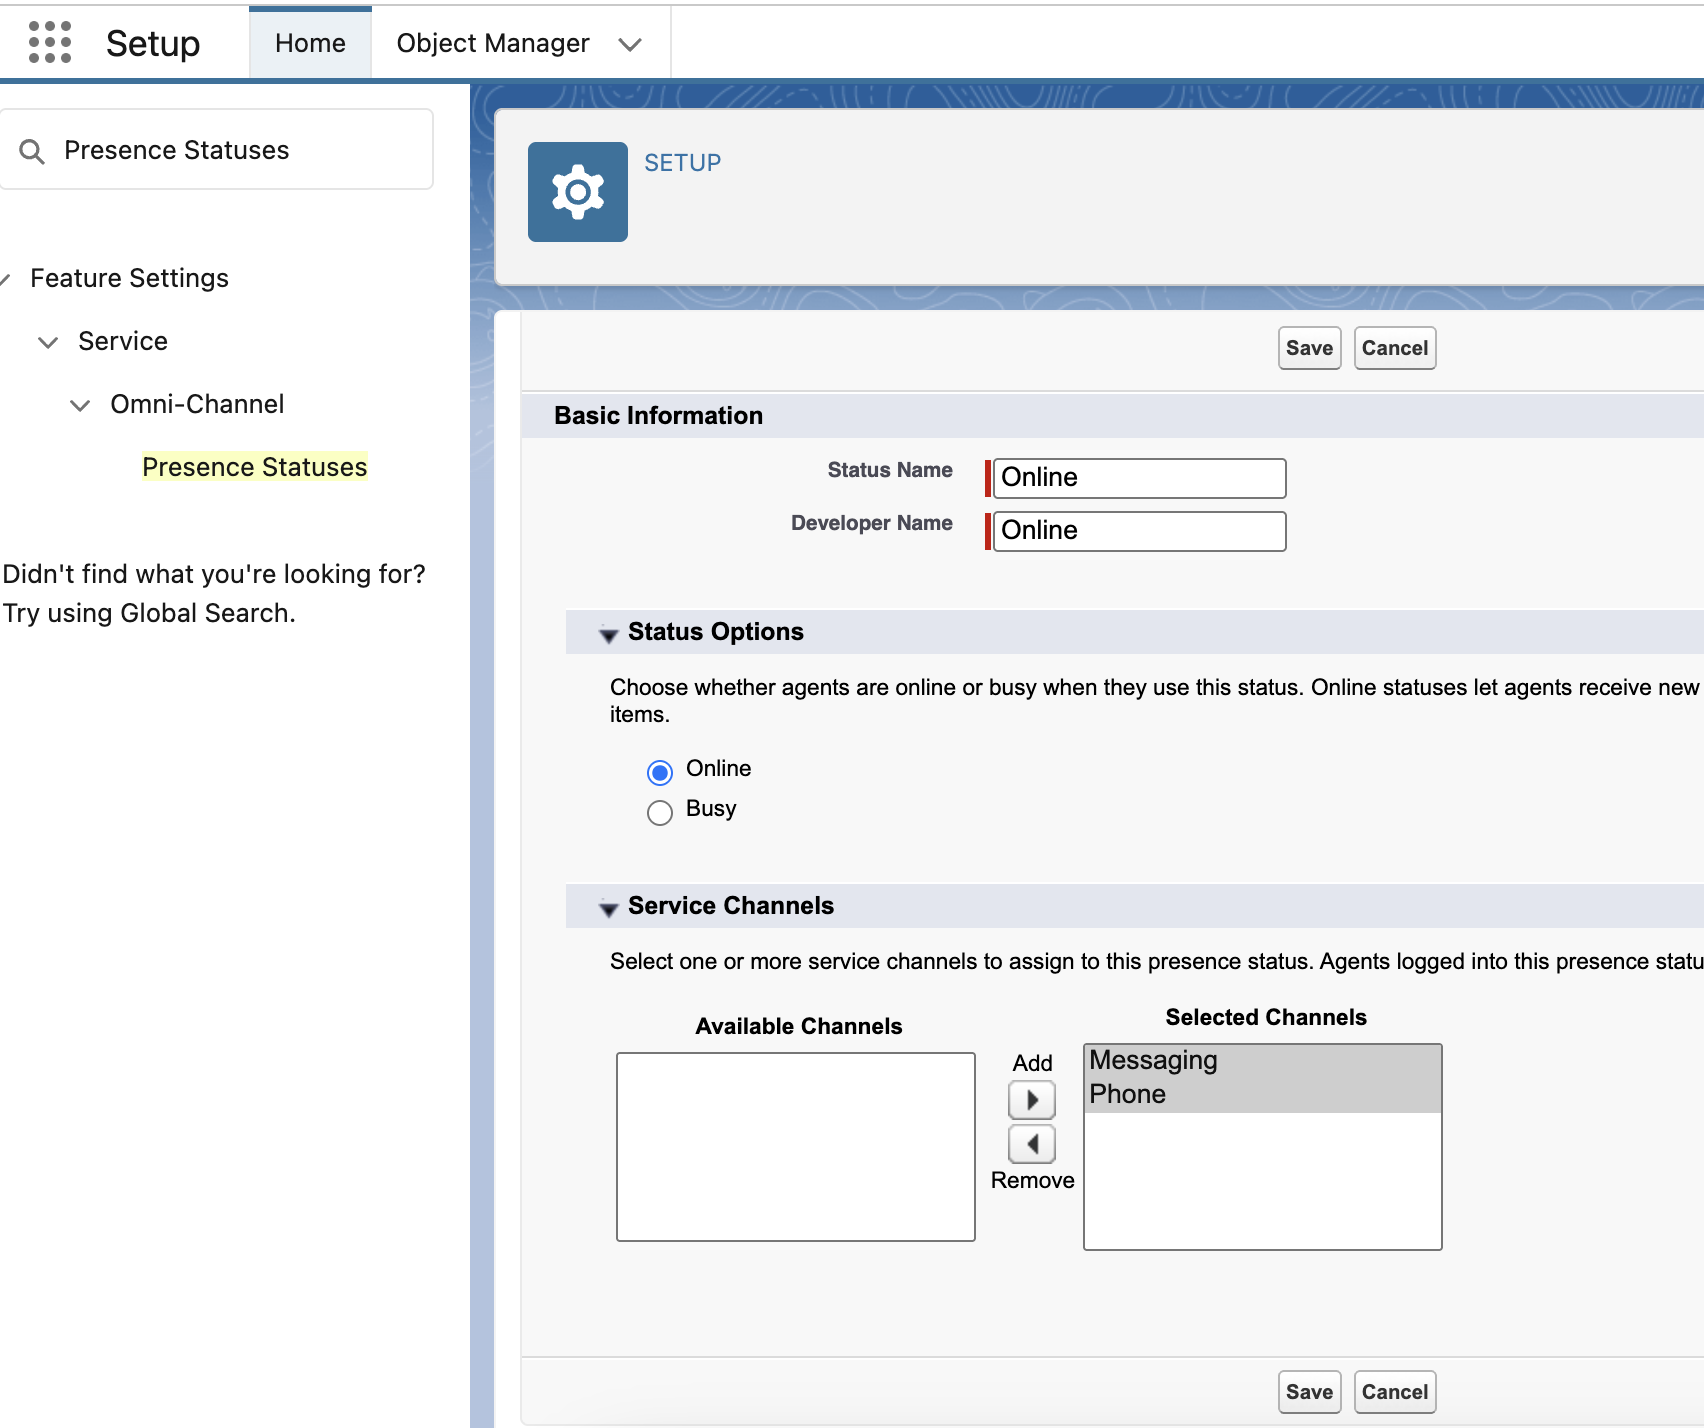
Task: Click the bottom Cancel button
Action: tap(1395, 1392)
